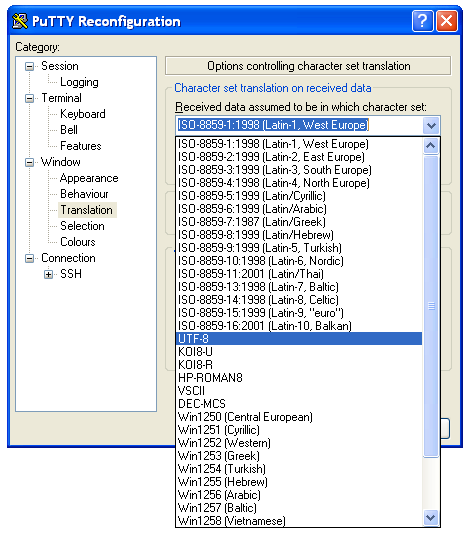469x534 pixels.
Task: Open the Keyboard category
Action: coord(83,114)
